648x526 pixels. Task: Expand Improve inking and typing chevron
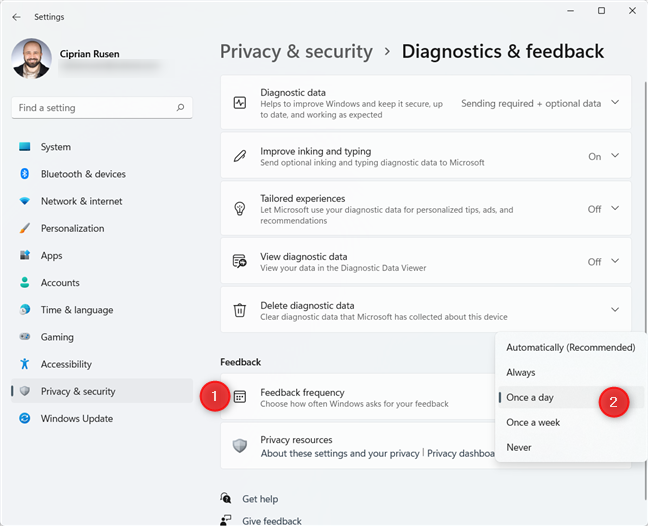[615, 155]
